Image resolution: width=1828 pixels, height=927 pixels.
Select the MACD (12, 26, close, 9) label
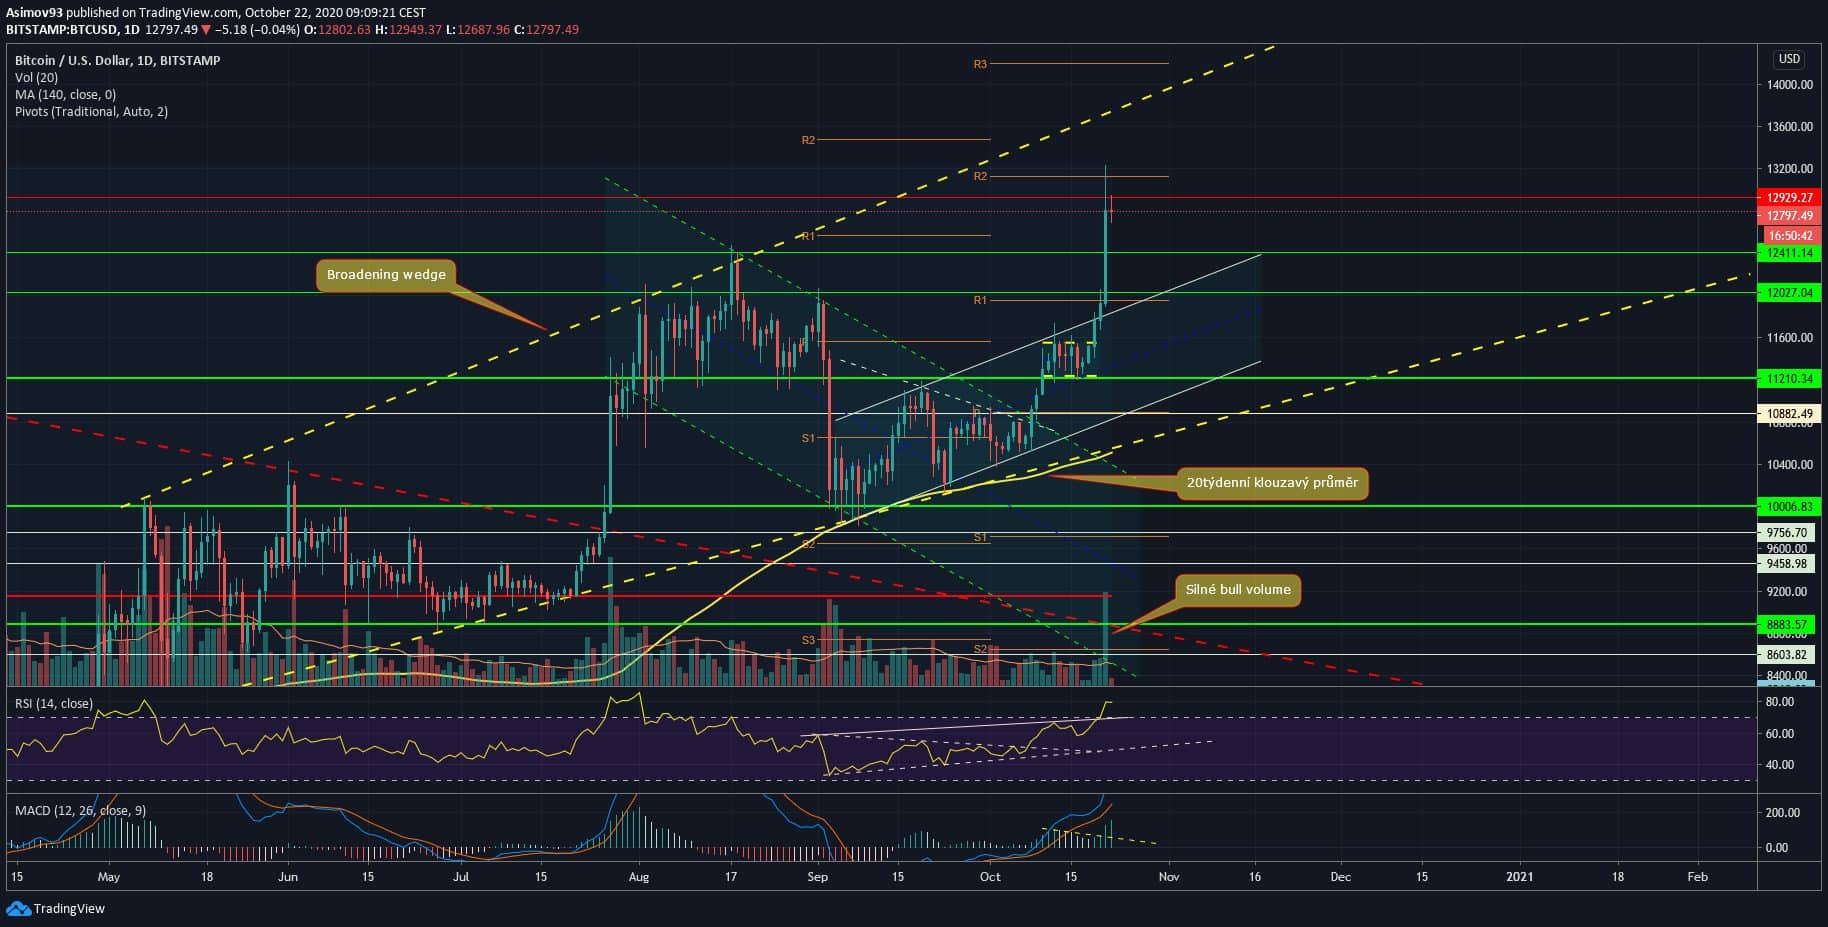pyautogui.click(x=82, y=810)
